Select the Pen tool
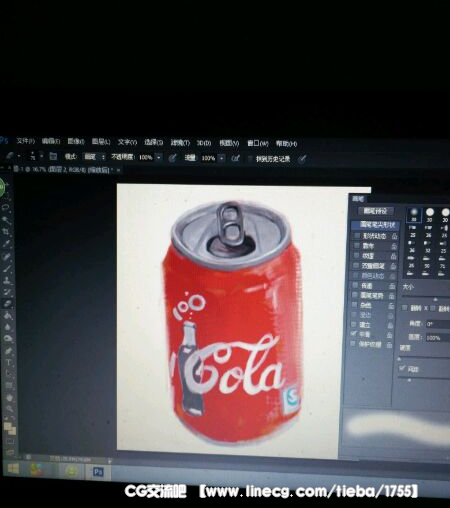 [x=9, y=351]
